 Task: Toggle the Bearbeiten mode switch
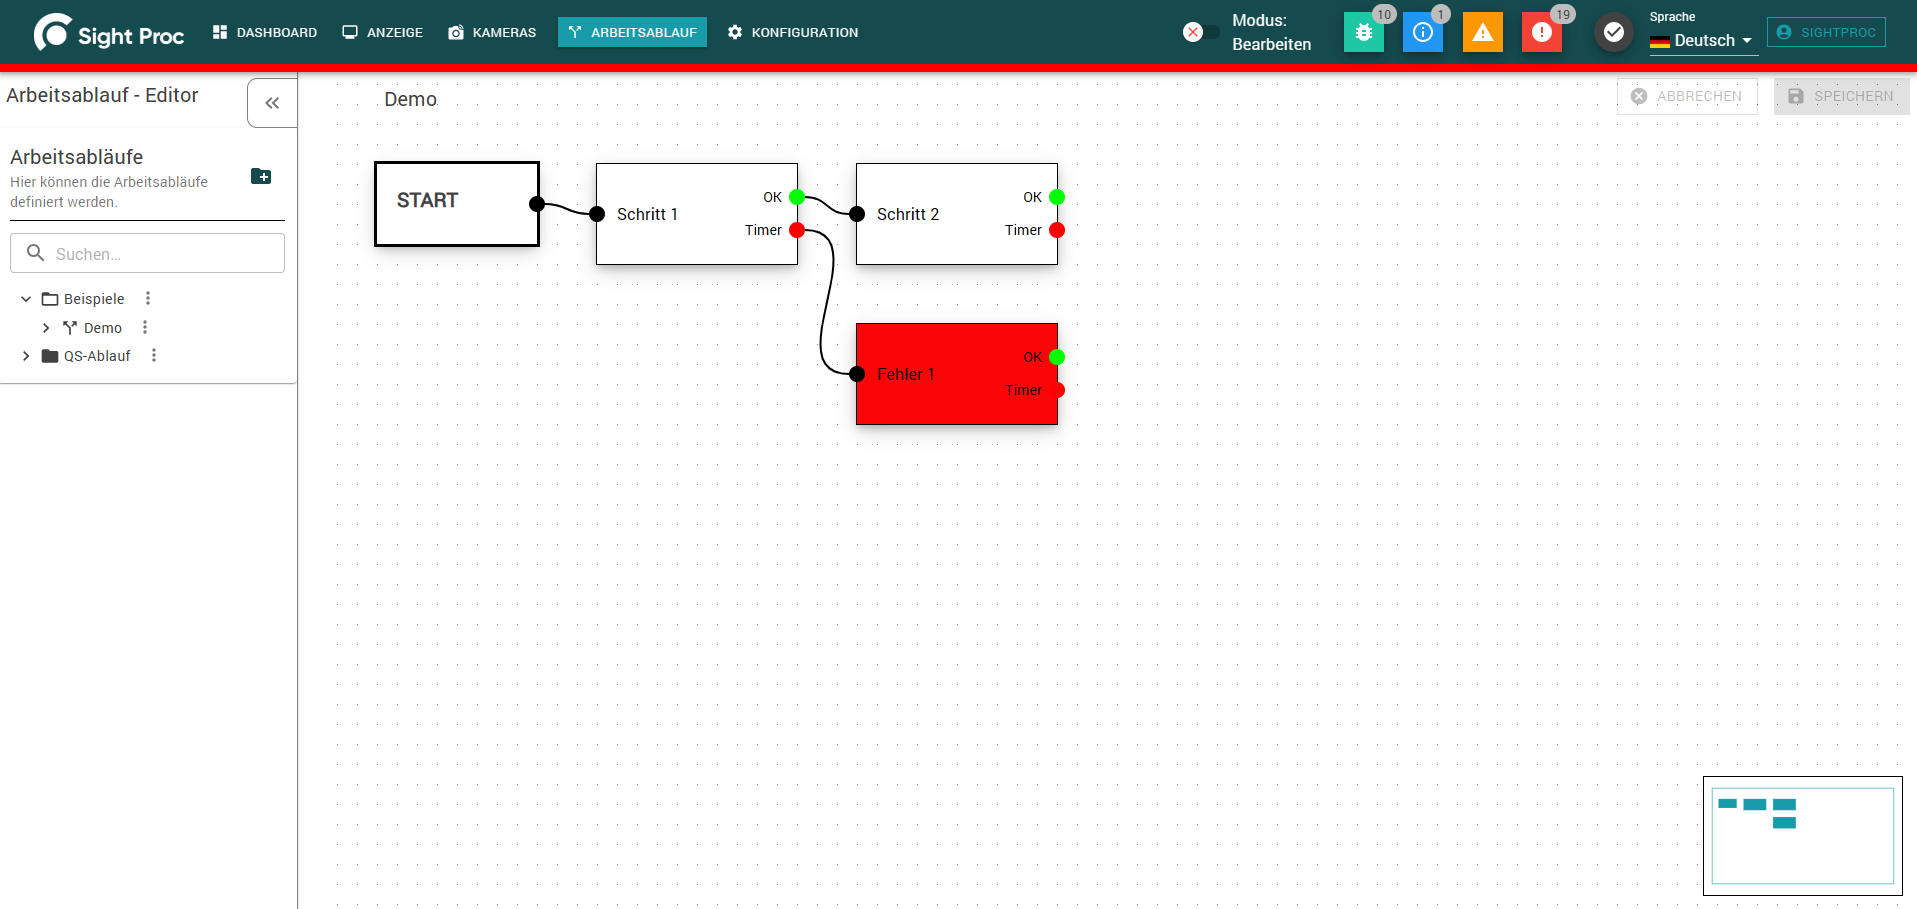coord(1200,32)
